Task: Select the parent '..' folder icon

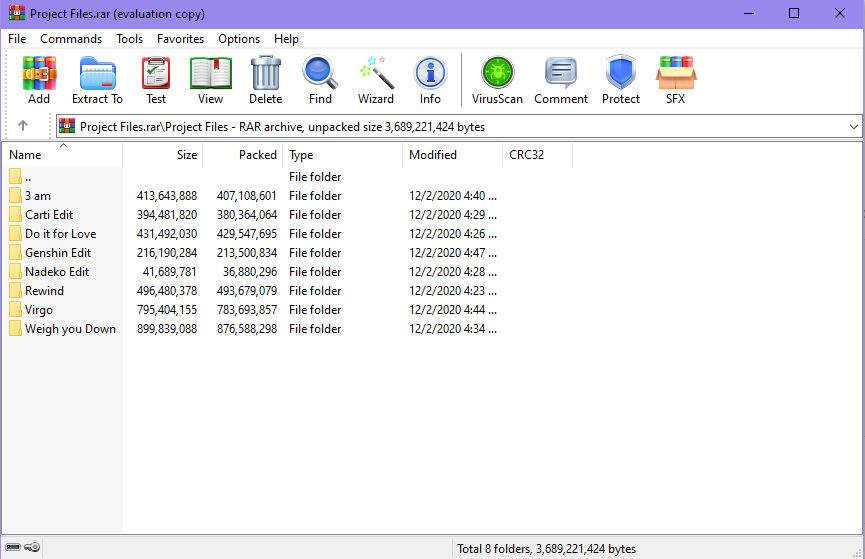Action: pos(15,177)
